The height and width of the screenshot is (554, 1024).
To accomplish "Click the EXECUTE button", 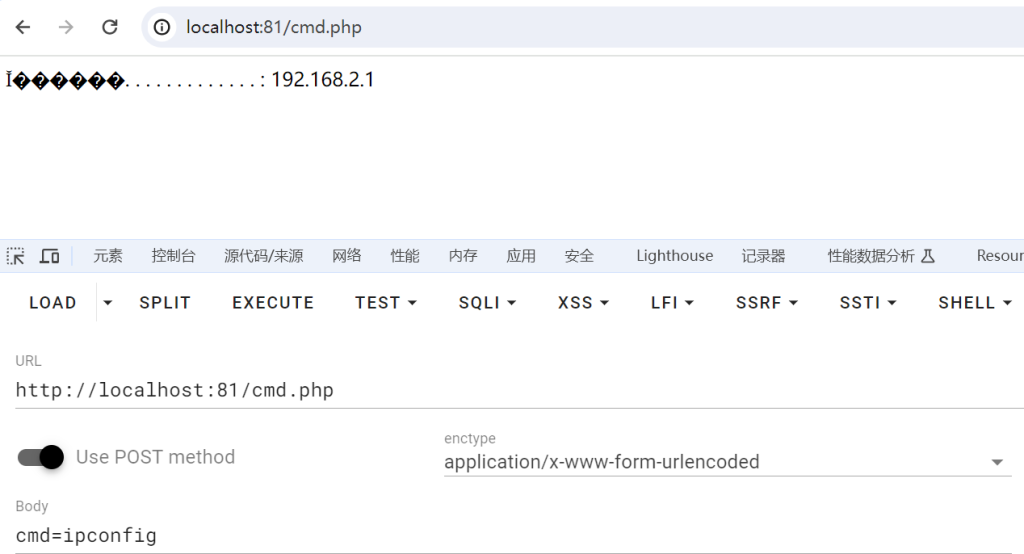I will [x=273, y=302].
